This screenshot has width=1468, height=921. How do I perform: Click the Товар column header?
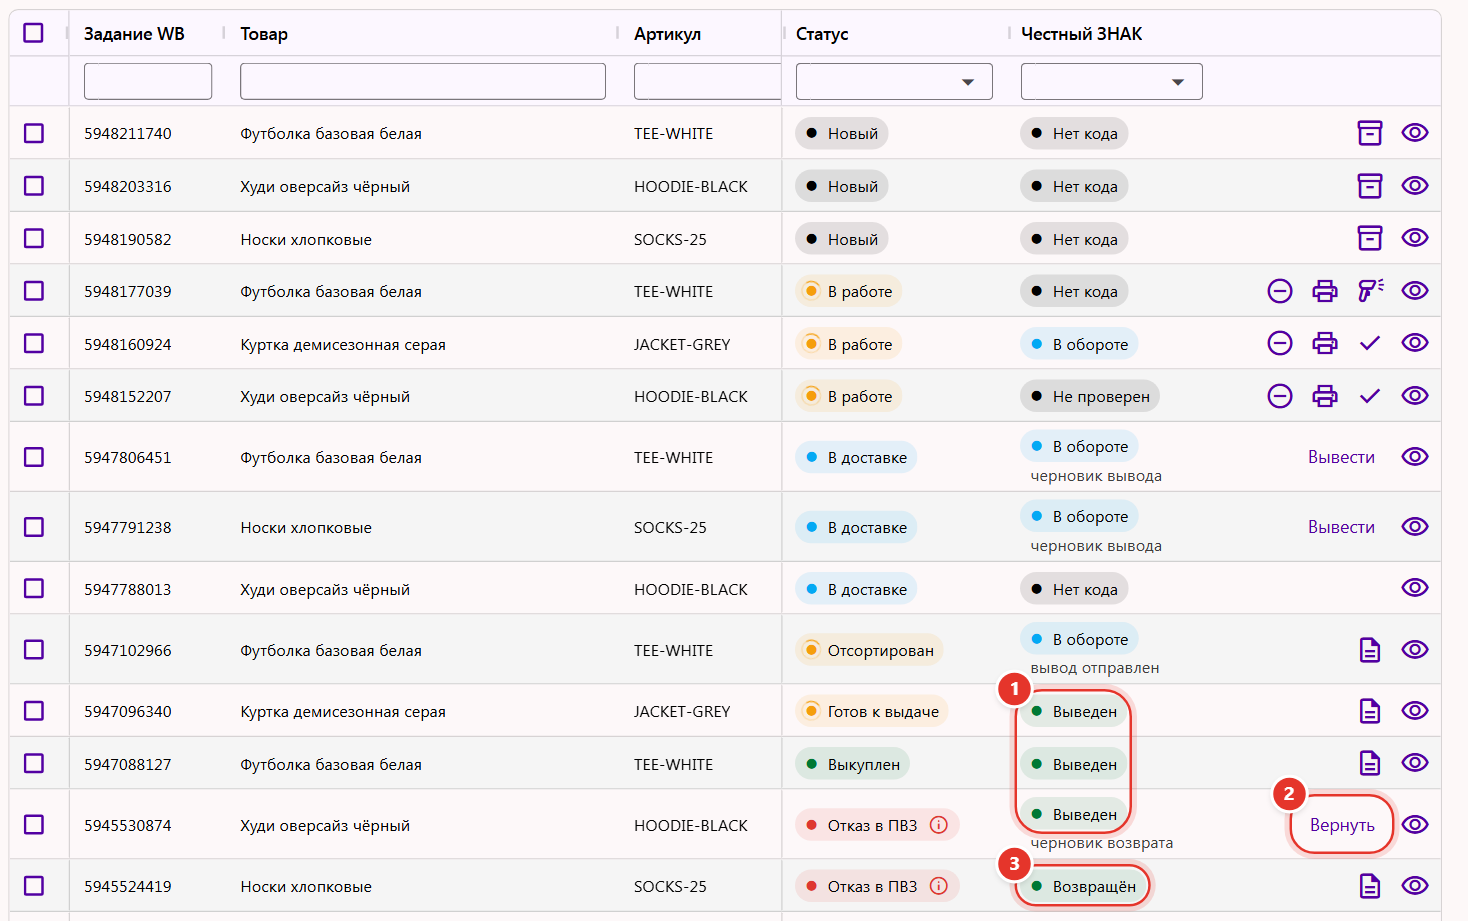(264, 34)
